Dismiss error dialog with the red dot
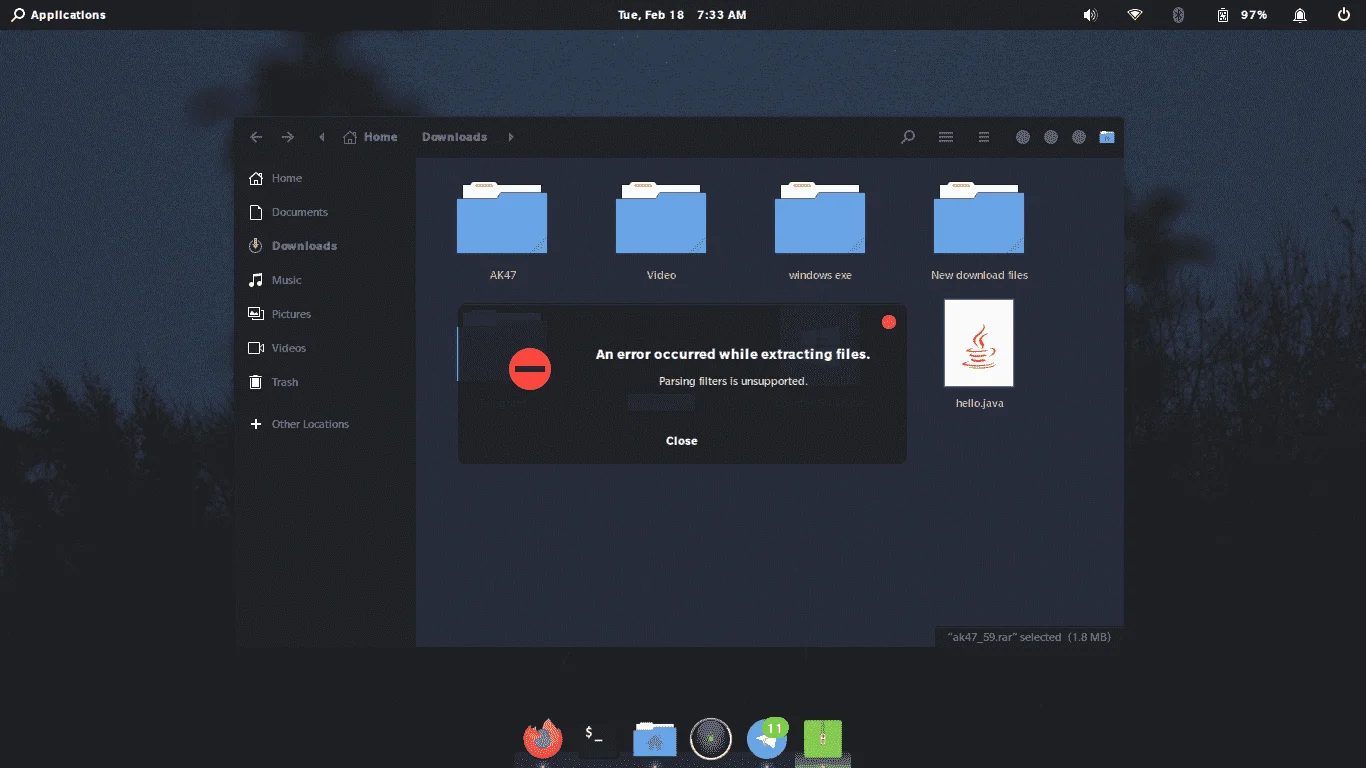Image resolution: width=1366 pixels, height=768 pixels. click(x=889, y=322)
